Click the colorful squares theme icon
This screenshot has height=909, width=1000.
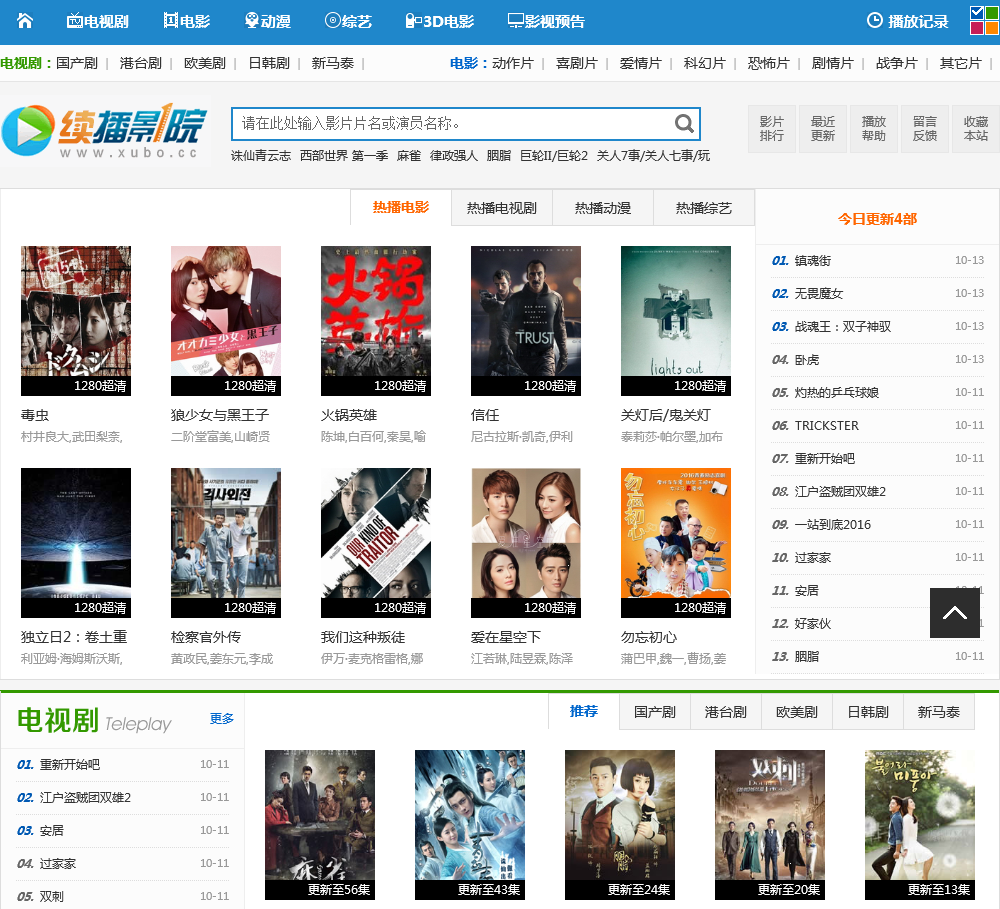pos(984,20)
